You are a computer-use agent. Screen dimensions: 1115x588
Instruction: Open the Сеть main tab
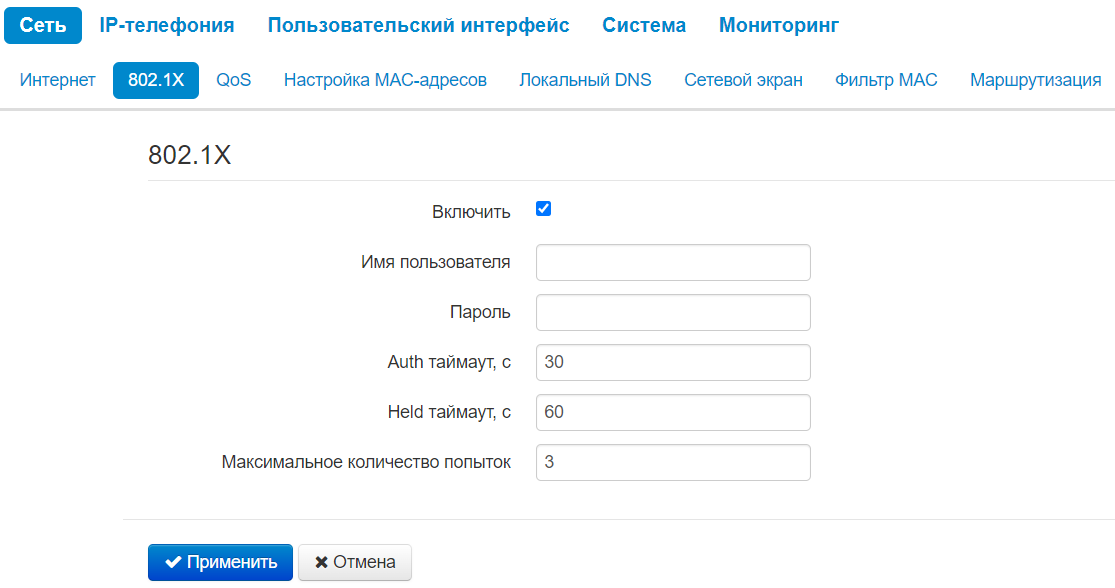43,25
